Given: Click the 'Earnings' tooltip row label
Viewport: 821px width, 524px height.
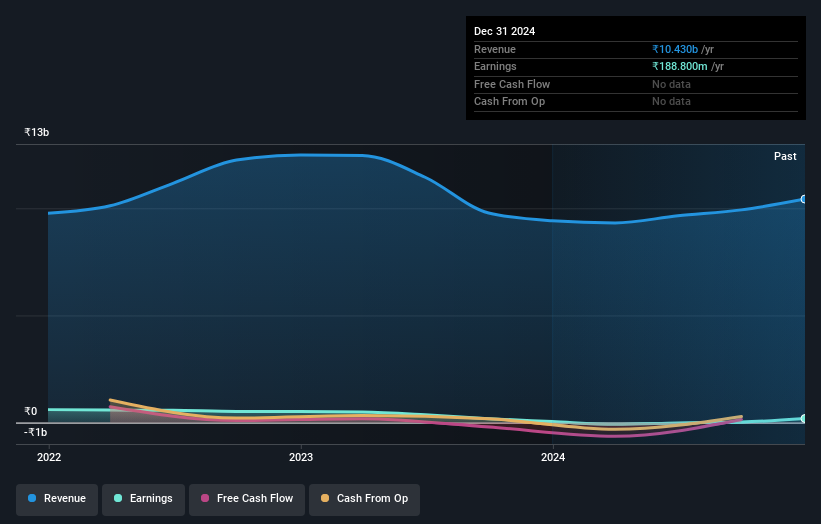Looking at the screenshot, I should tap(495, 66).
